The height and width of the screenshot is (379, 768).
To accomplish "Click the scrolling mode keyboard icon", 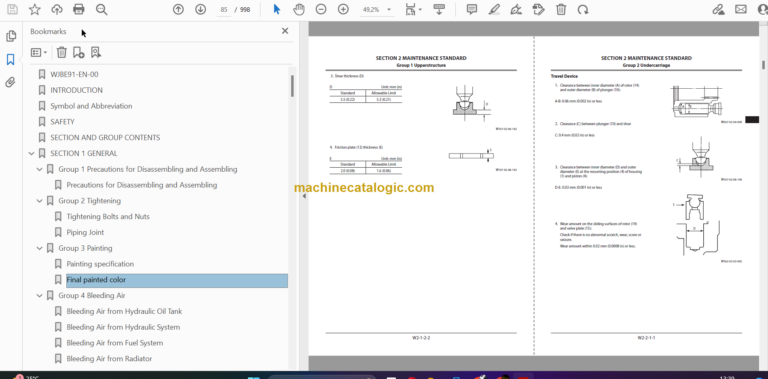I will pyautogui.click(x=439, y=9).
